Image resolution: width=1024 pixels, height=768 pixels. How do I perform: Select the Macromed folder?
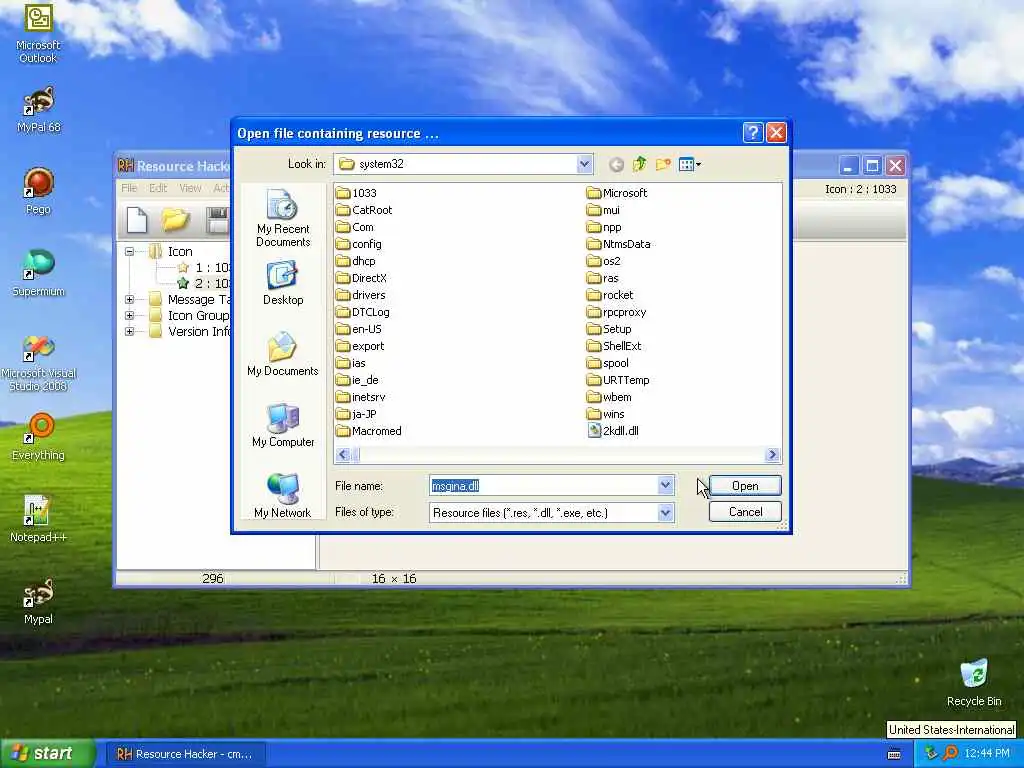pos(369,431)
